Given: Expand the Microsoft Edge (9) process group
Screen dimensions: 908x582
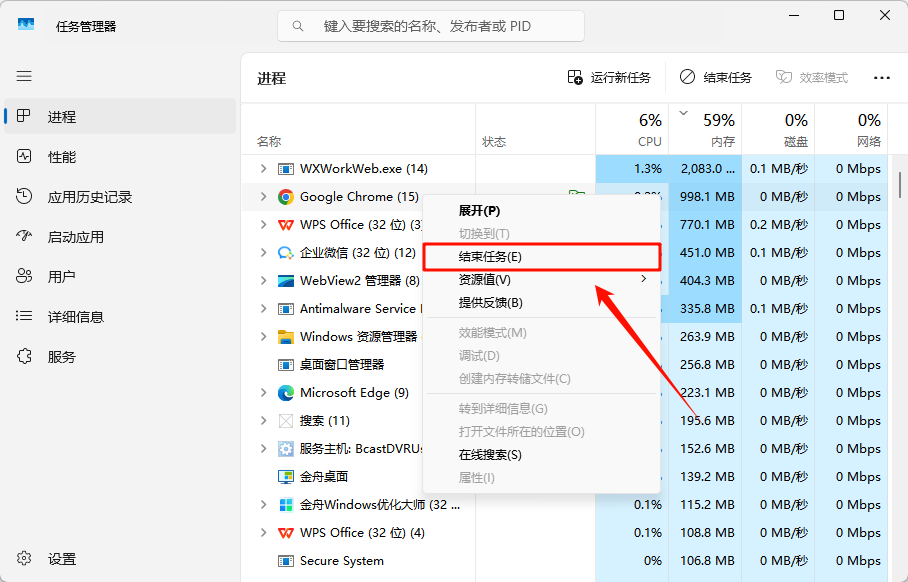Looking at the screenshot, I should click(x=263, y=393).
